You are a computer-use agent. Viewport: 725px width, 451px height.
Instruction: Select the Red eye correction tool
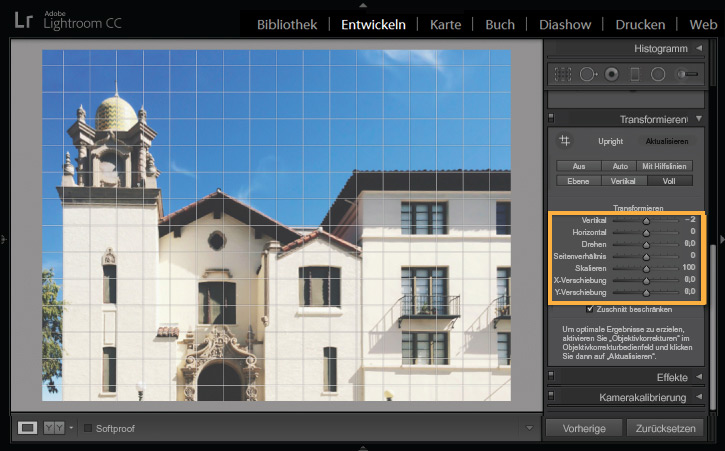[611, 74]
